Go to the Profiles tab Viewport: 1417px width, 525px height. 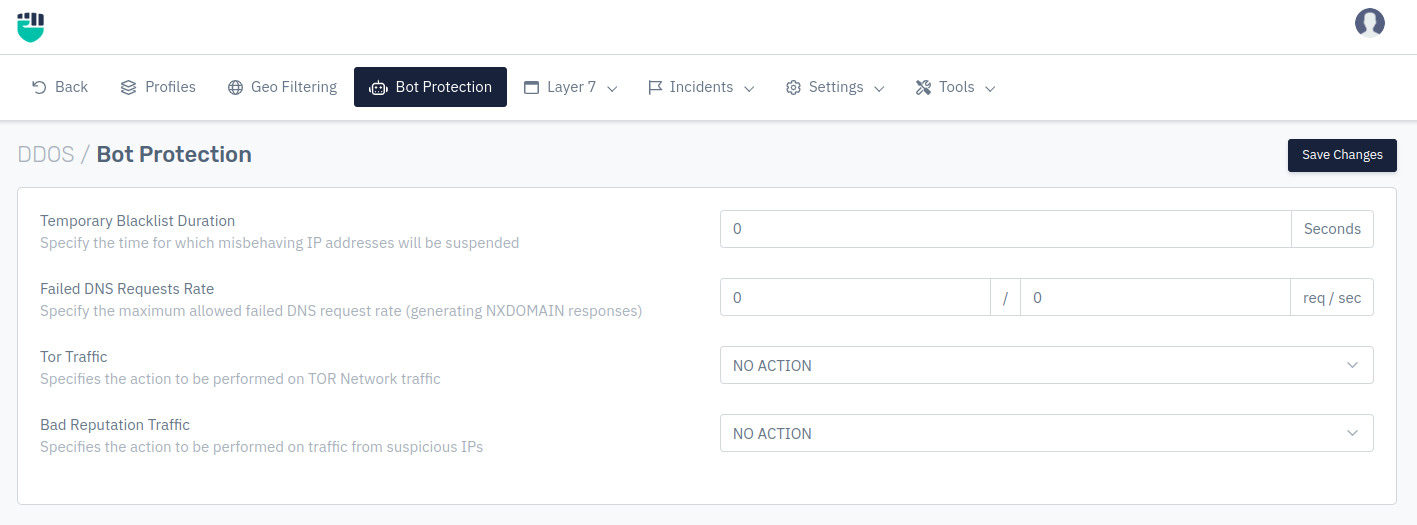pyautogui.click(x=158, y=87)
